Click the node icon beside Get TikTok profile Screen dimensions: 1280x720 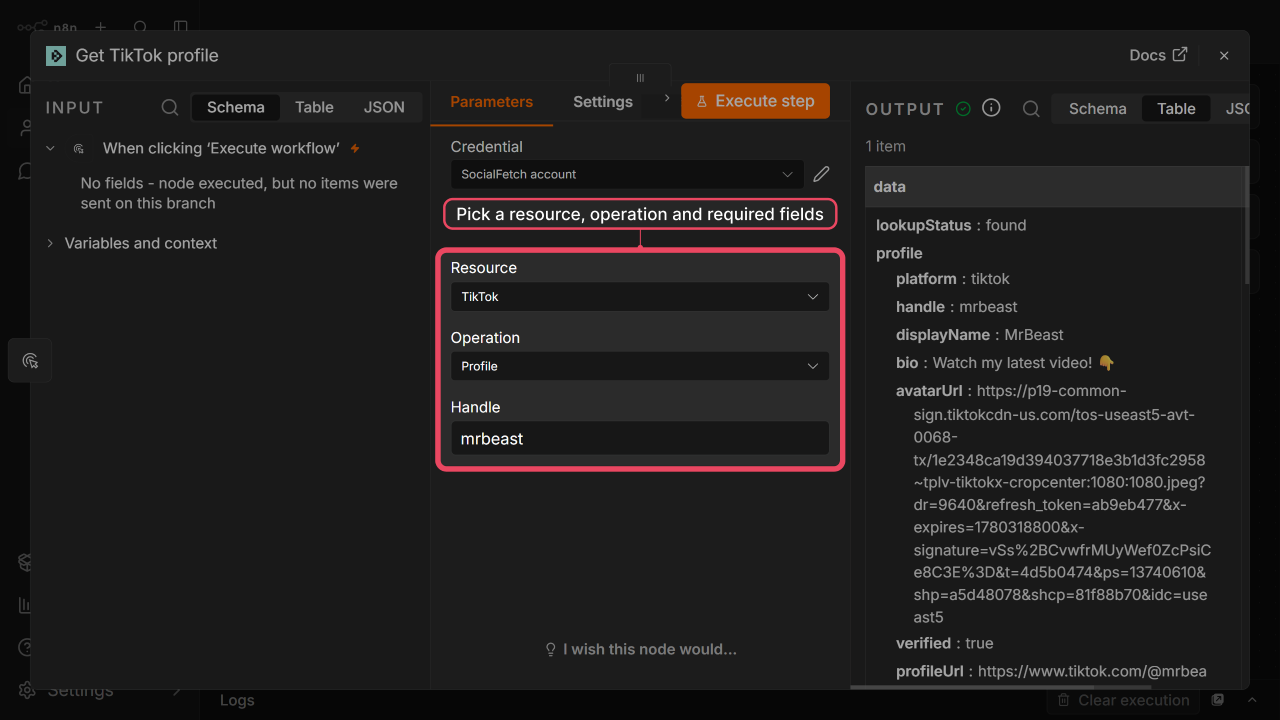click(56, 56)
